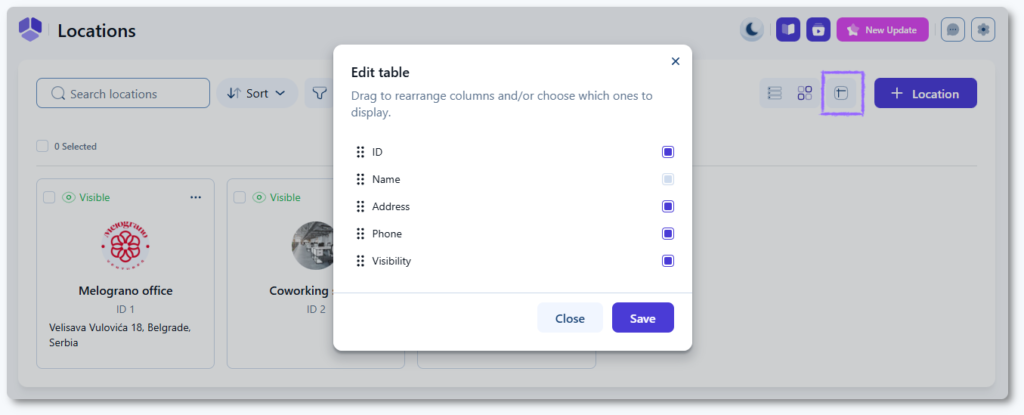Screen dimensions: 1024x415
Task: Dismiss dialog with the X icon
Action: 675,61
